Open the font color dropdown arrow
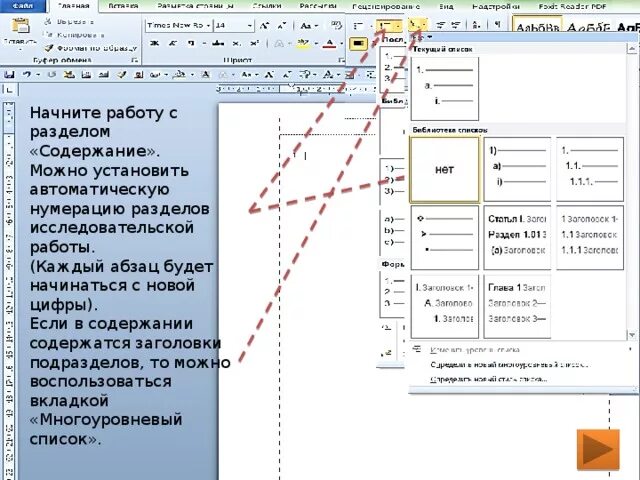This screenshot has width=640, height=480. (x=341, y=43)
